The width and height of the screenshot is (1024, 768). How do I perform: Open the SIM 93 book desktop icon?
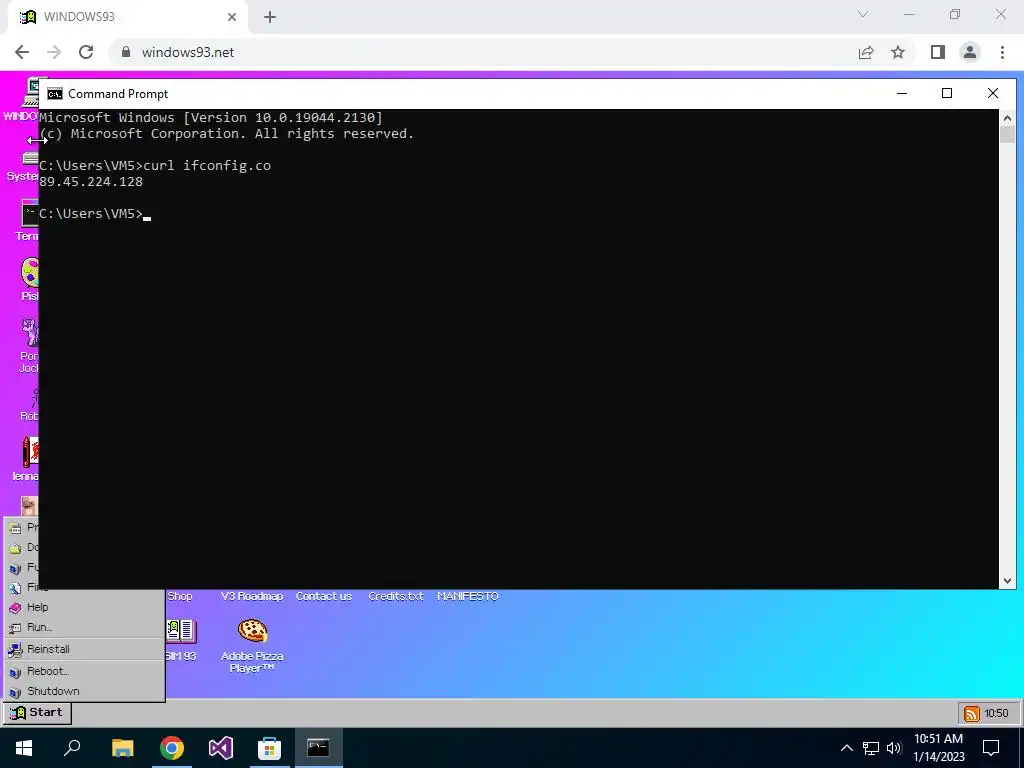click(180, 639)
